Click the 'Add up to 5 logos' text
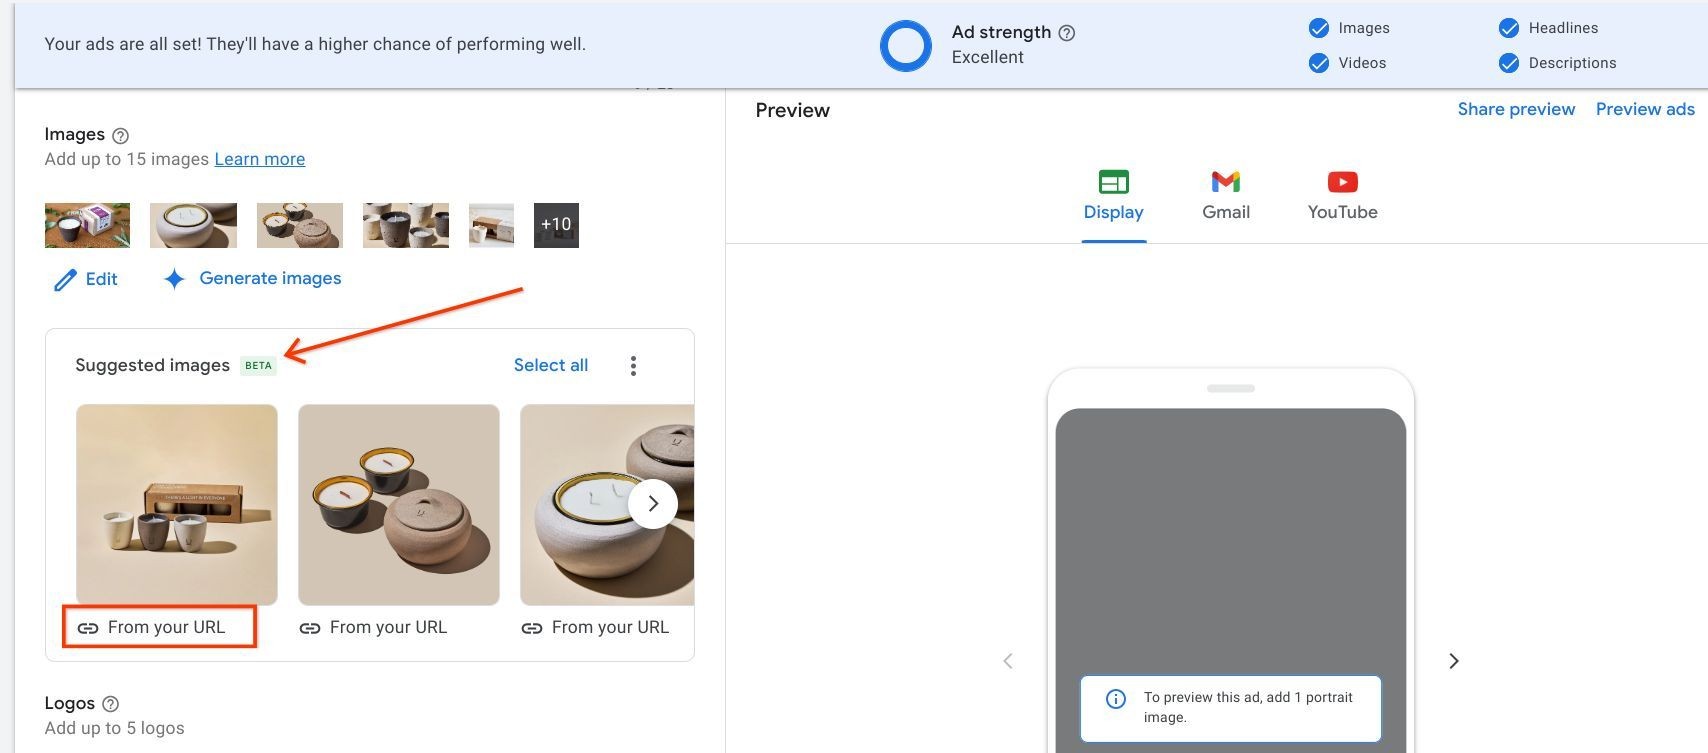This screenshot has width=1708, height=753. (114, 728)
